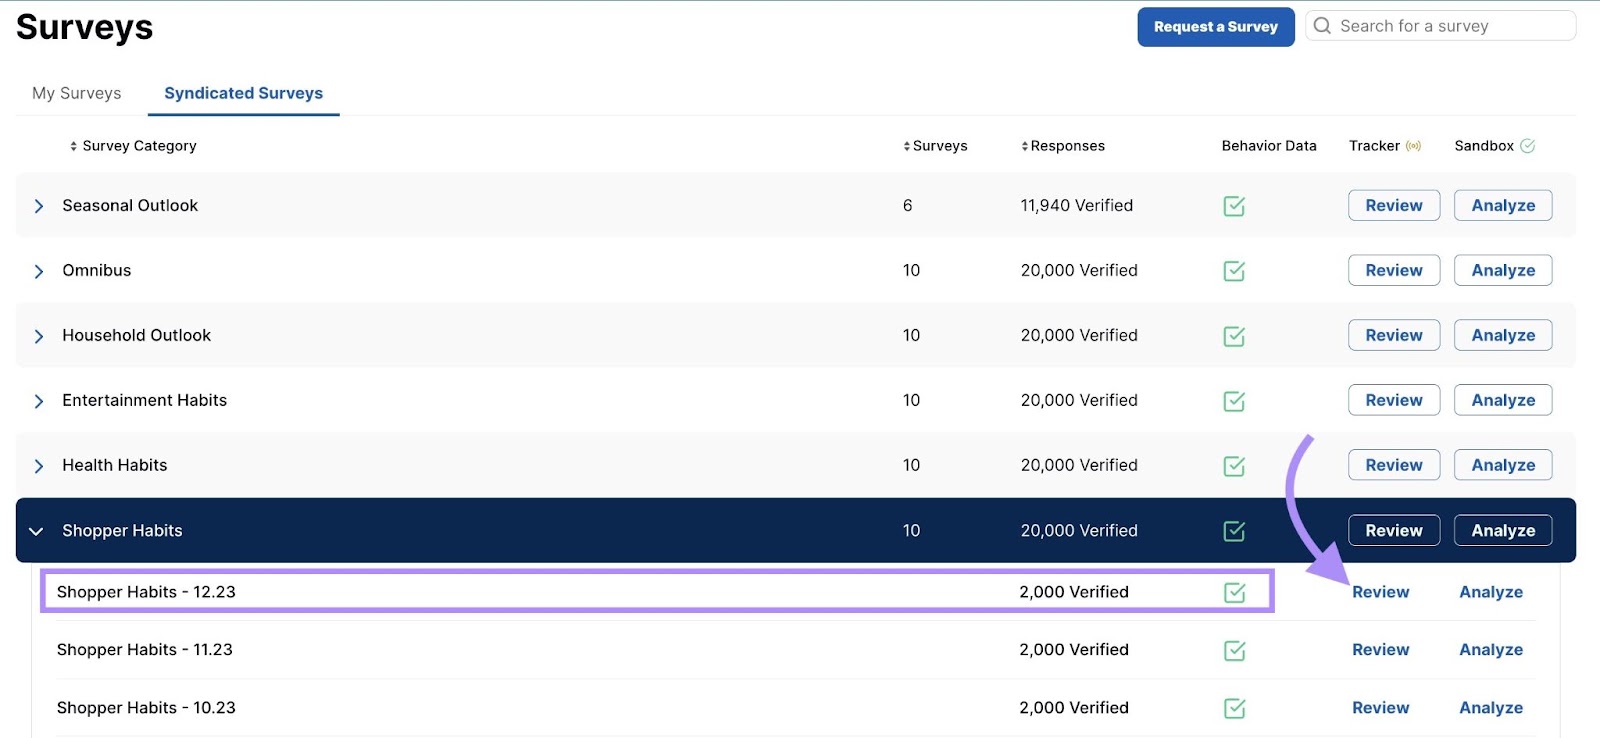The image size is (1600, 738).
Task: Switch to the My Surveys tab
Action: tap(76, 93)
